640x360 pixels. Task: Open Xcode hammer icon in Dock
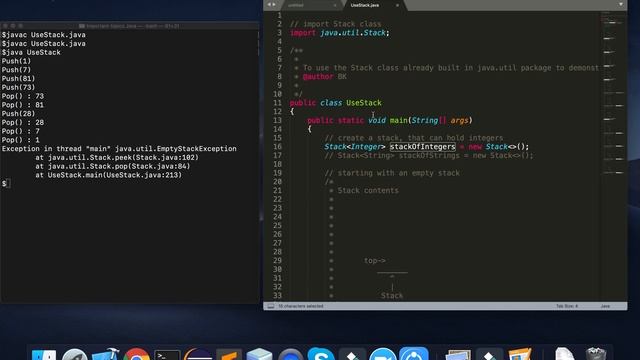tap(105, 354)
